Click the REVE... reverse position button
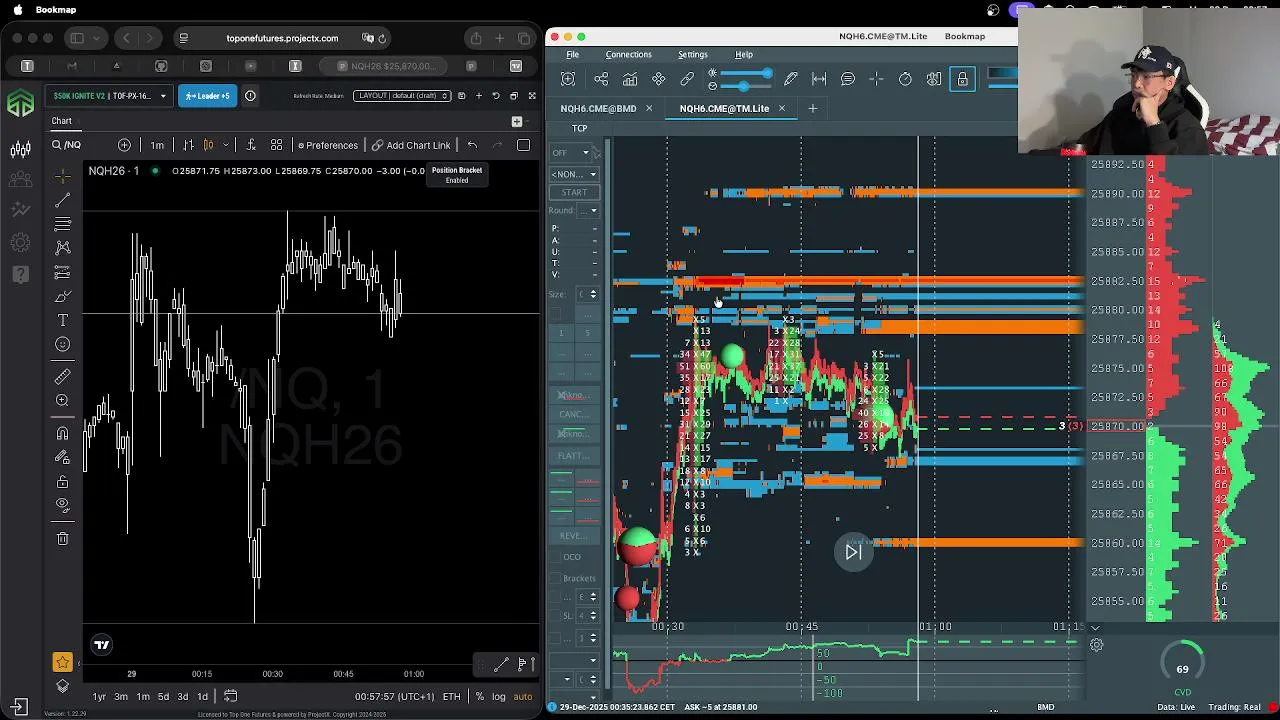This screenshot has width=1280, height=720. click(x=573, y=535)
